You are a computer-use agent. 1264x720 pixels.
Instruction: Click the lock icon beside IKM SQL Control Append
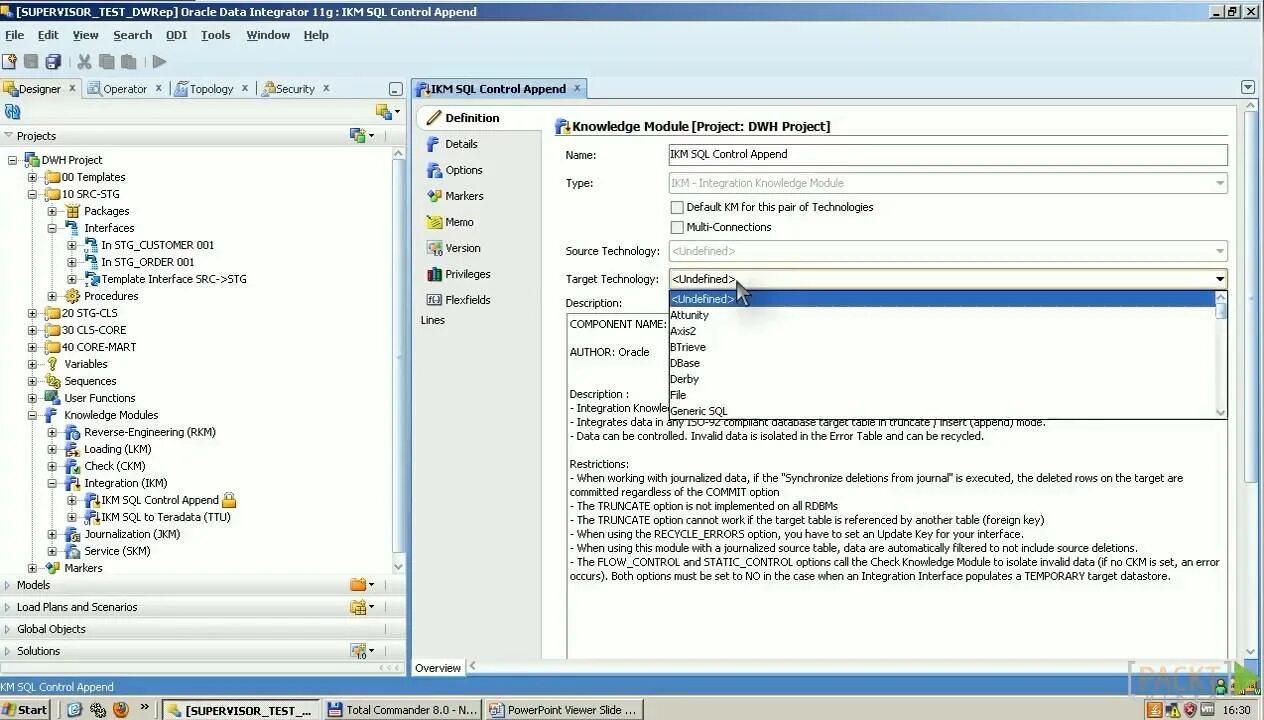coord(229,500)
